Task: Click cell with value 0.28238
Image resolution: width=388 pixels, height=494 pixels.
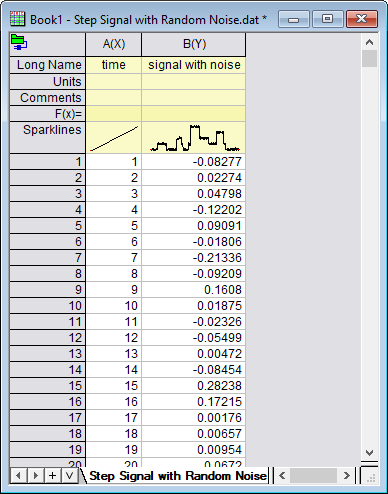Action: click(194, 386)
